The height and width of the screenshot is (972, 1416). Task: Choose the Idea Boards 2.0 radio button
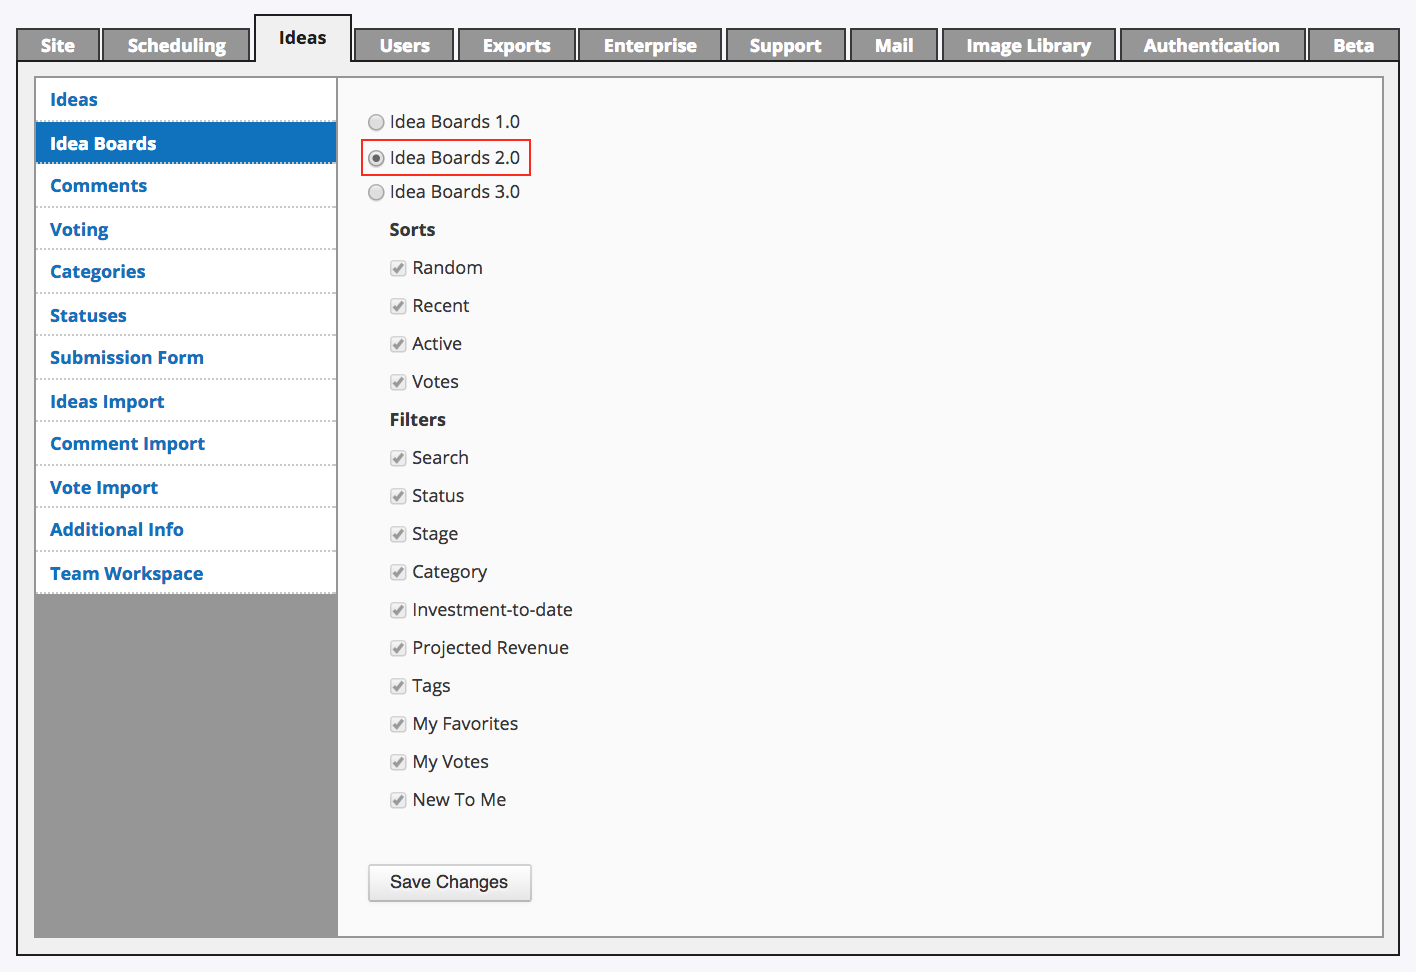coord(376,158)
